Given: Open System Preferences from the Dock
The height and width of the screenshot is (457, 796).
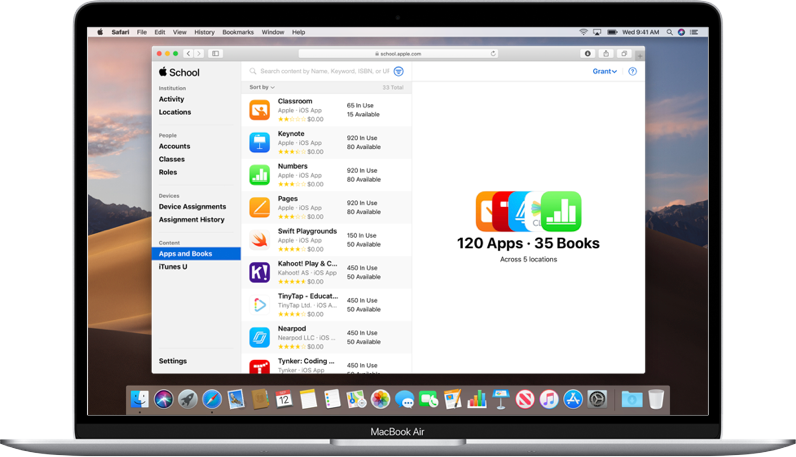Looking at the screenshot, I should (x=597, y=399).
